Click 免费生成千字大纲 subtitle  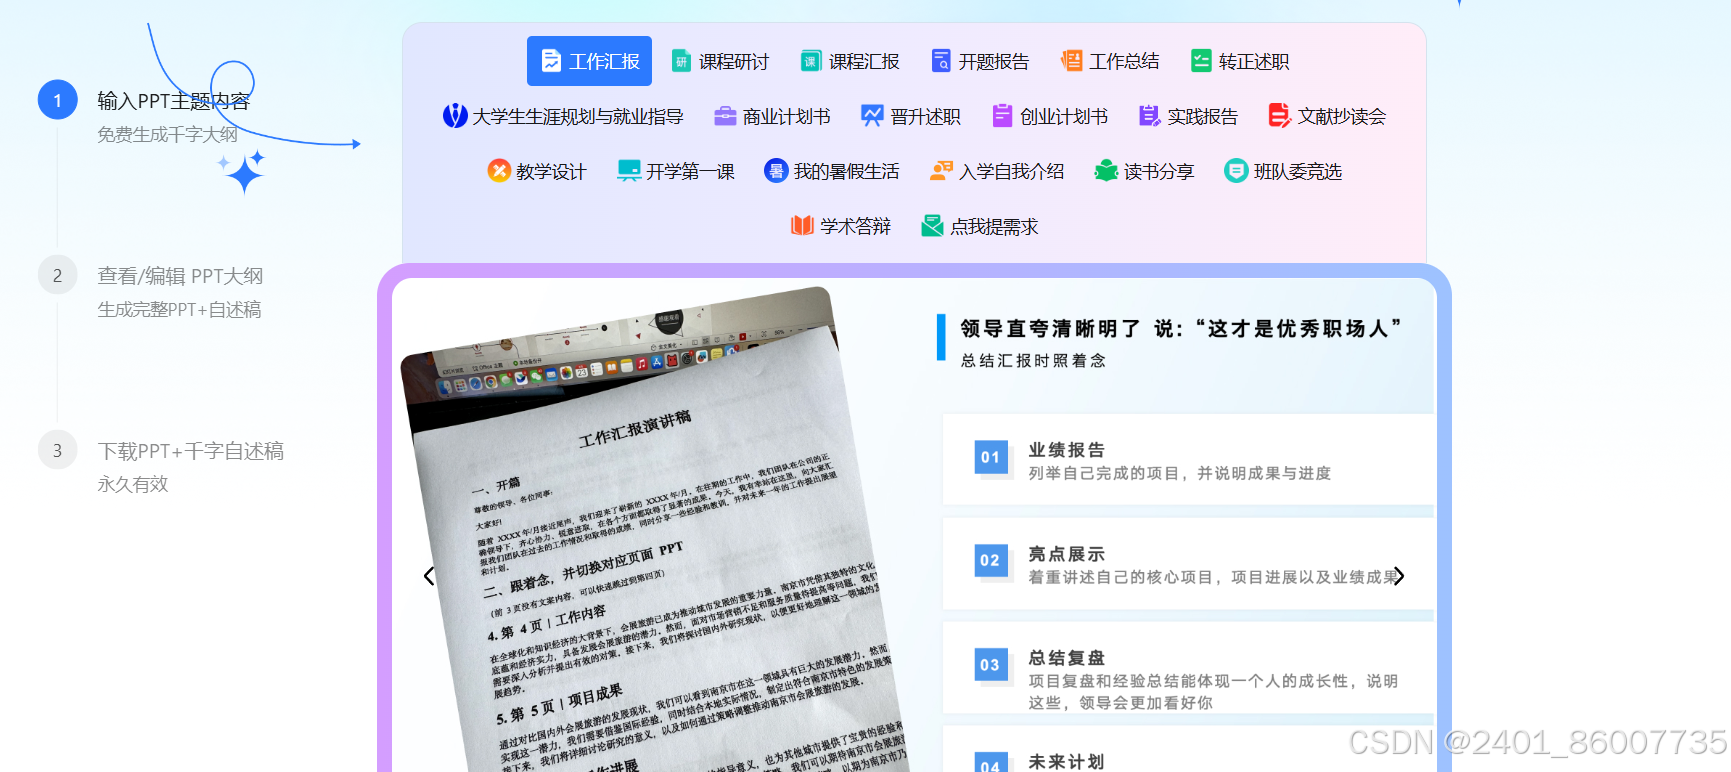point(167,134)
